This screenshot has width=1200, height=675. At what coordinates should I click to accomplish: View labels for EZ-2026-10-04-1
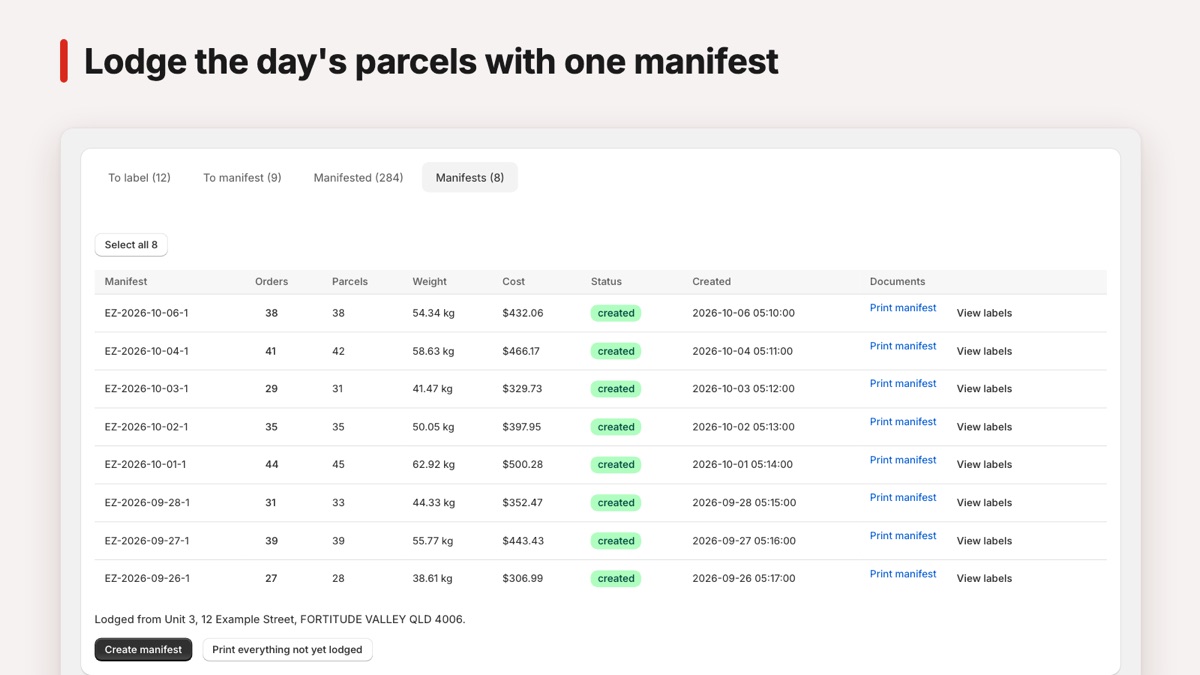click(x=984, y=351)
